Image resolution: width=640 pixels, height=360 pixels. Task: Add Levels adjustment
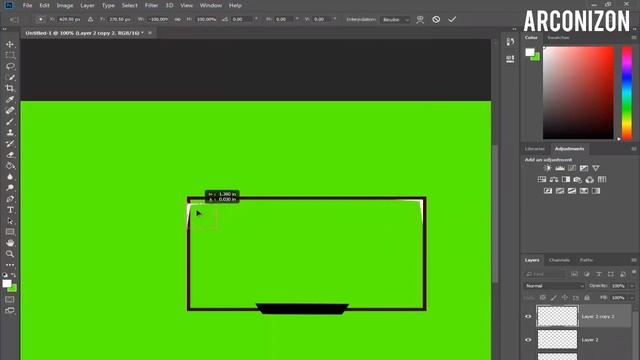point(560,168)
